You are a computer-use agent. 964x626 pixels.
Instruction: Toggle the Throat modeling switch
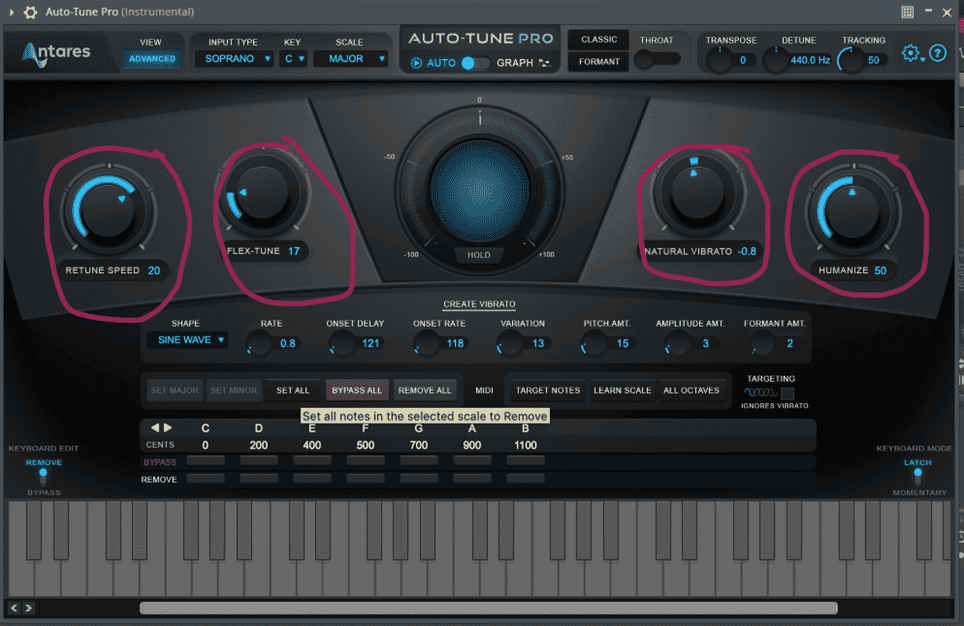[x=655, y=61]
